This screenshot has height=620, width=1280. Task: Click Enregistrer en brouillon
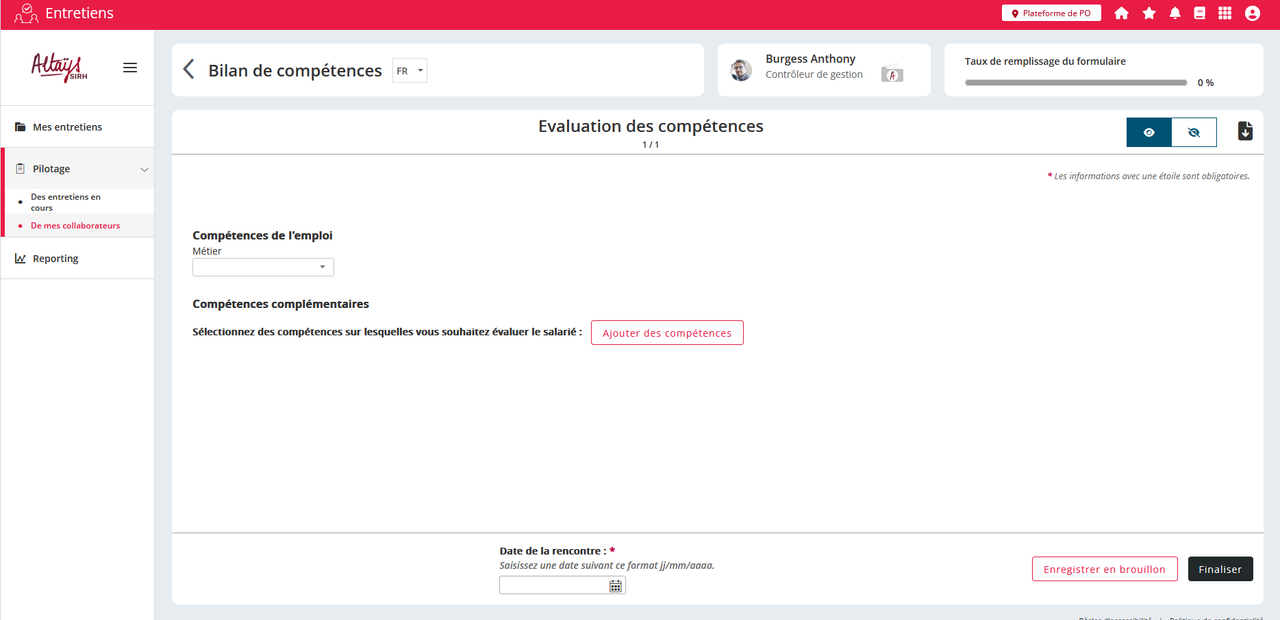(x=1104, y=569)
